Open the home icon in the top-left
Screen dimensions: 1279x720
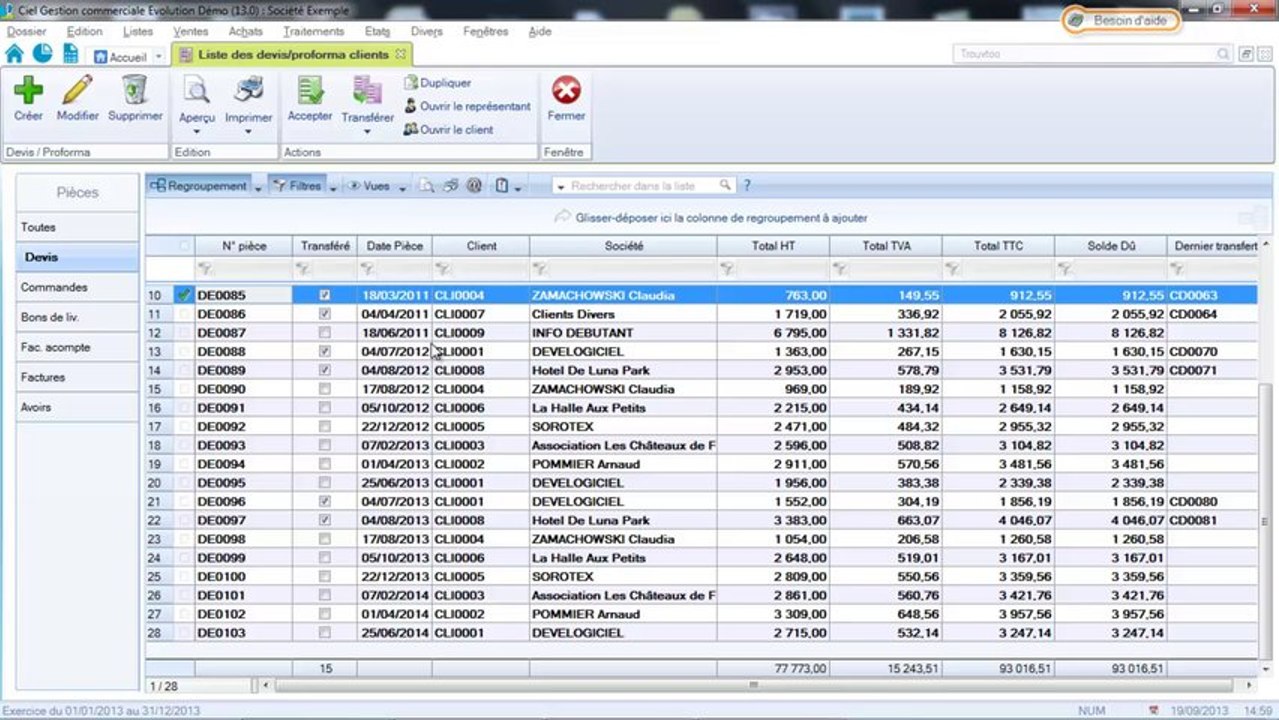[x=14, y=54]
